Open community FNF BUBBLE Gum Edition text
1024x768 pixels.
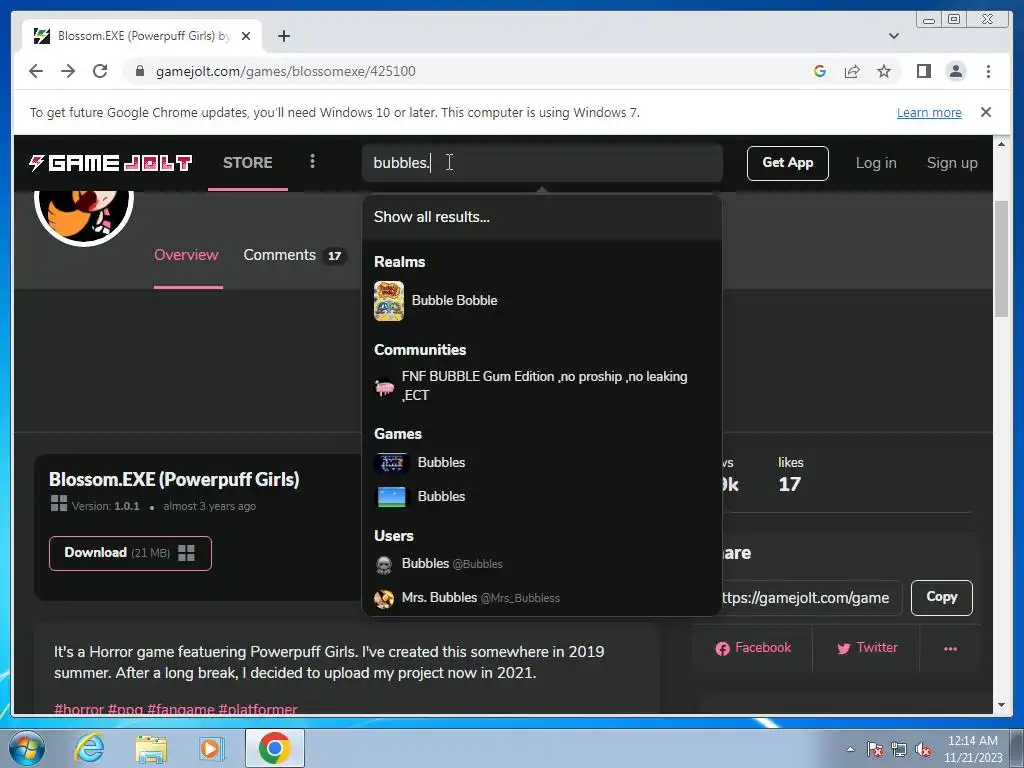click(544, 386)
